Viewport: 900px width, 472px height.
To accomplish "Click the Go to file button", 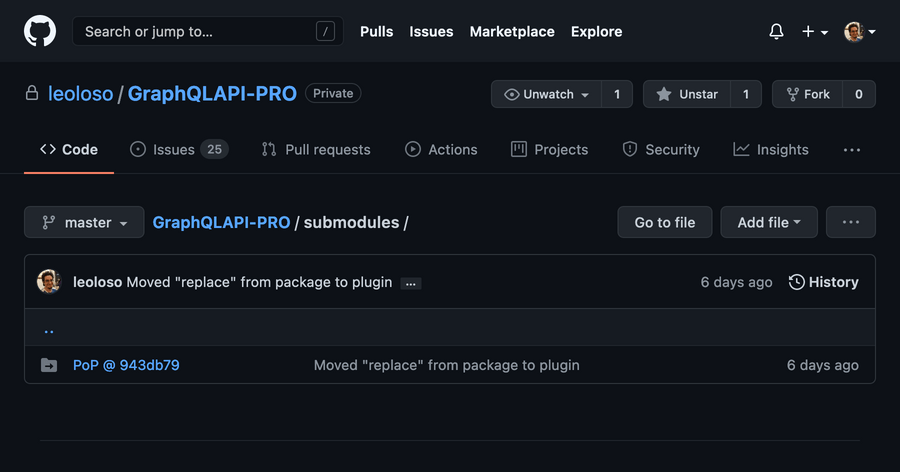I will click(665, 222).
